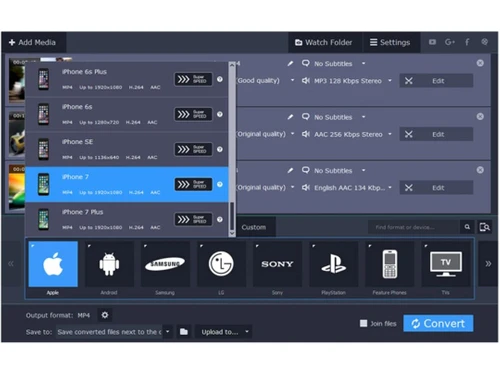The width and height of the screenshot is (500, 375).
Task: Open the second file's No Subtitles dropdown
Action: pos(333,117)
